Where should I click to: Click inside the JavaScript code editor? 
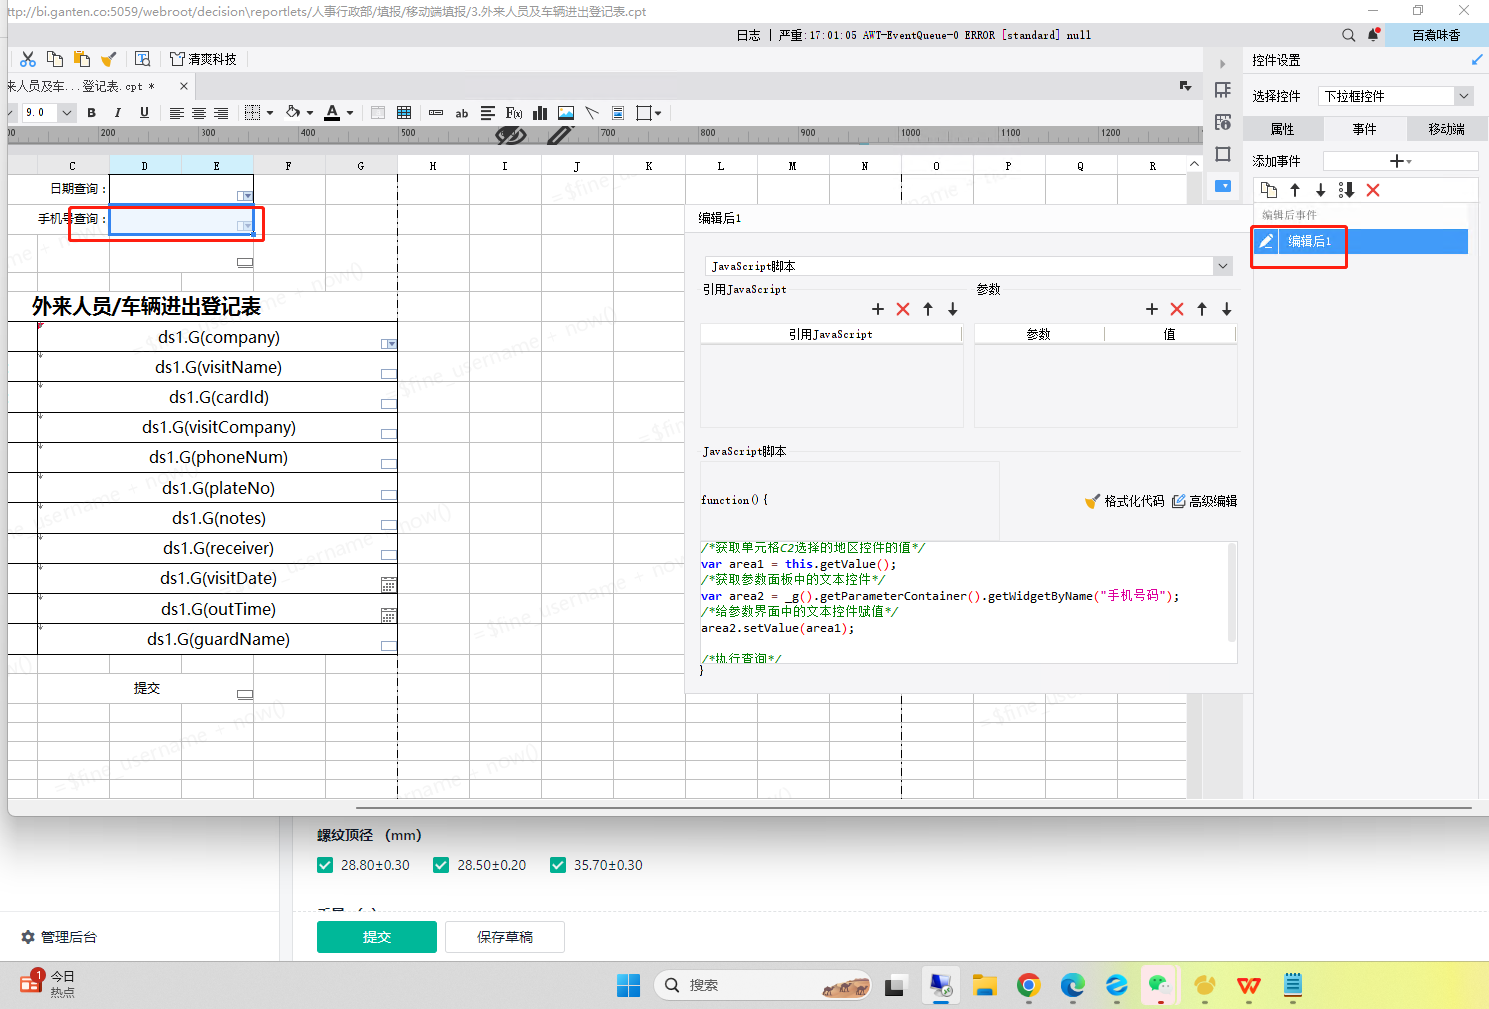968,602
